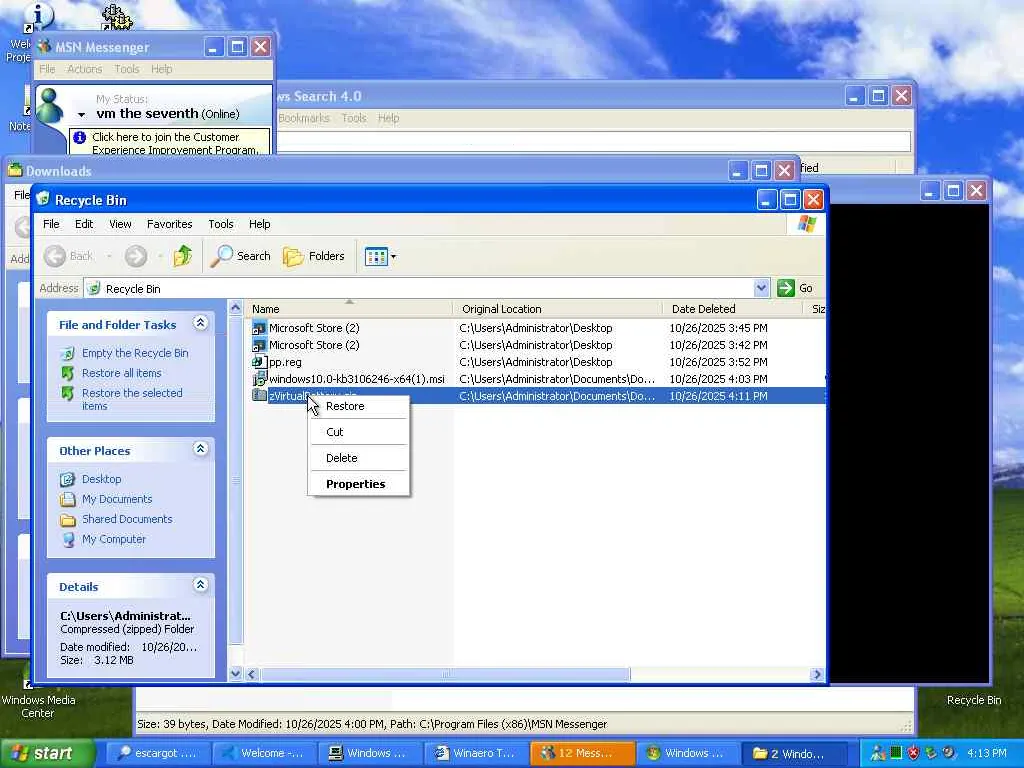Open the View menu in Recycle Bin
The image size is (1024, 768).
pyautogui.click(x=120, y=224)
